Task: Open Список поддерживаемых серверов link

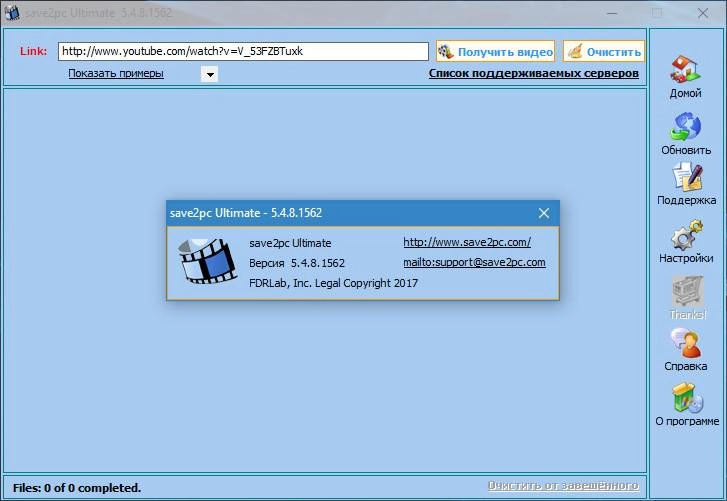Action: tap(534, 73)
